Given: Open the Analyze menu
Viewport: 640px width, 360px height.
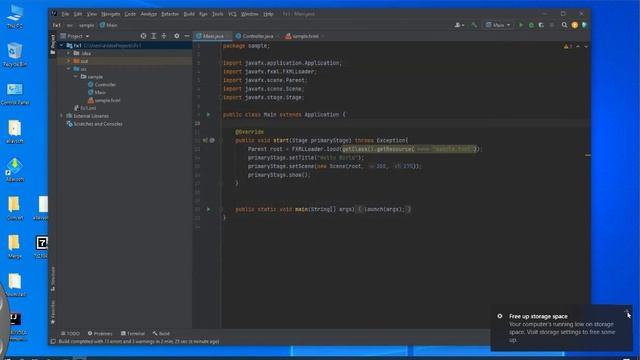Looking at the screenshot, I should (x=149, y=14).
